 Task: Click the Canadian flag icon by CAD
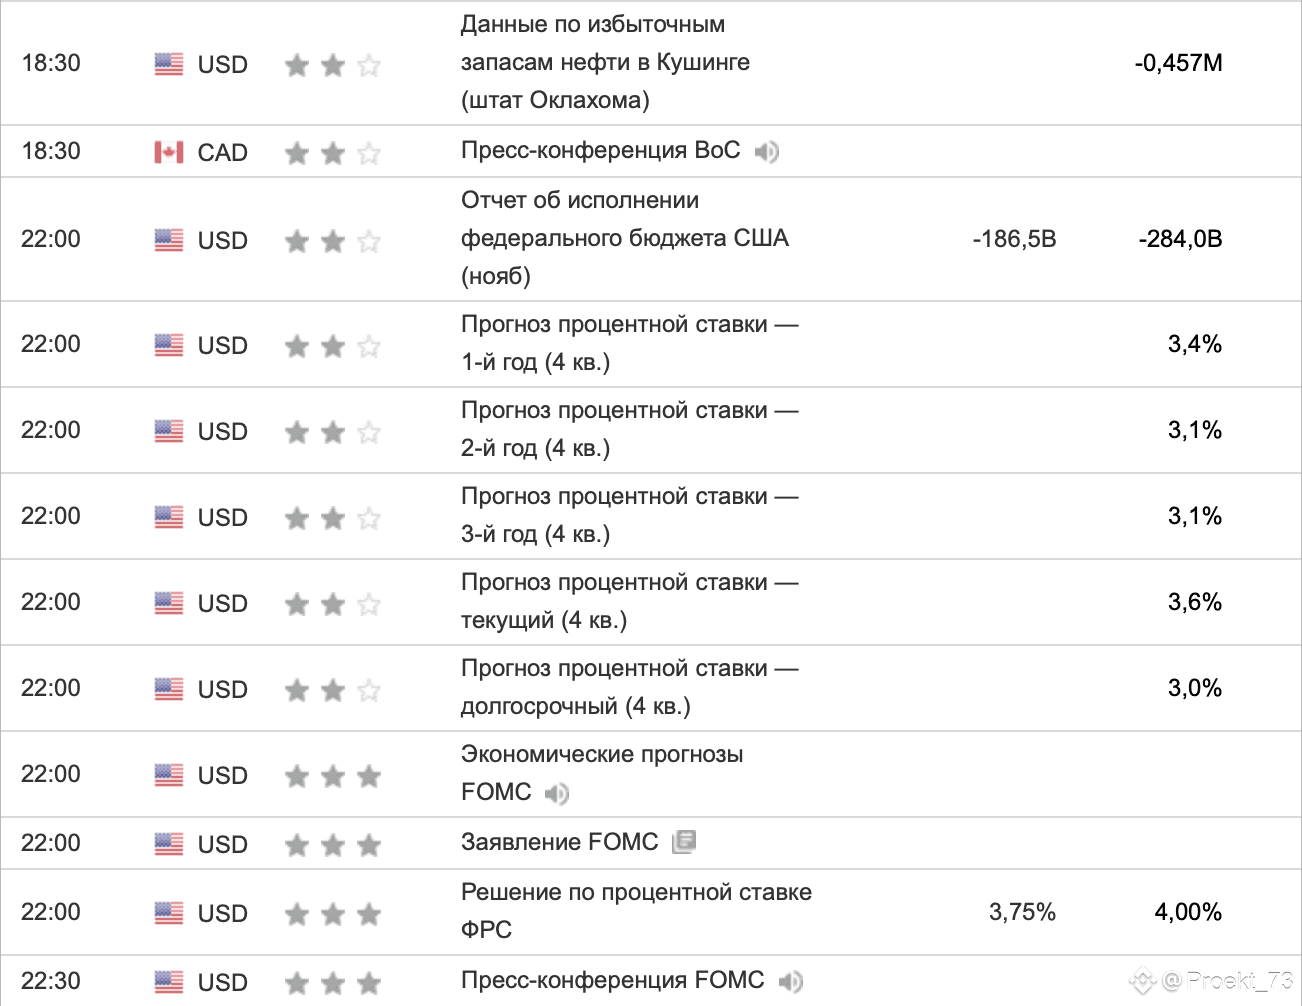[169, 152]
